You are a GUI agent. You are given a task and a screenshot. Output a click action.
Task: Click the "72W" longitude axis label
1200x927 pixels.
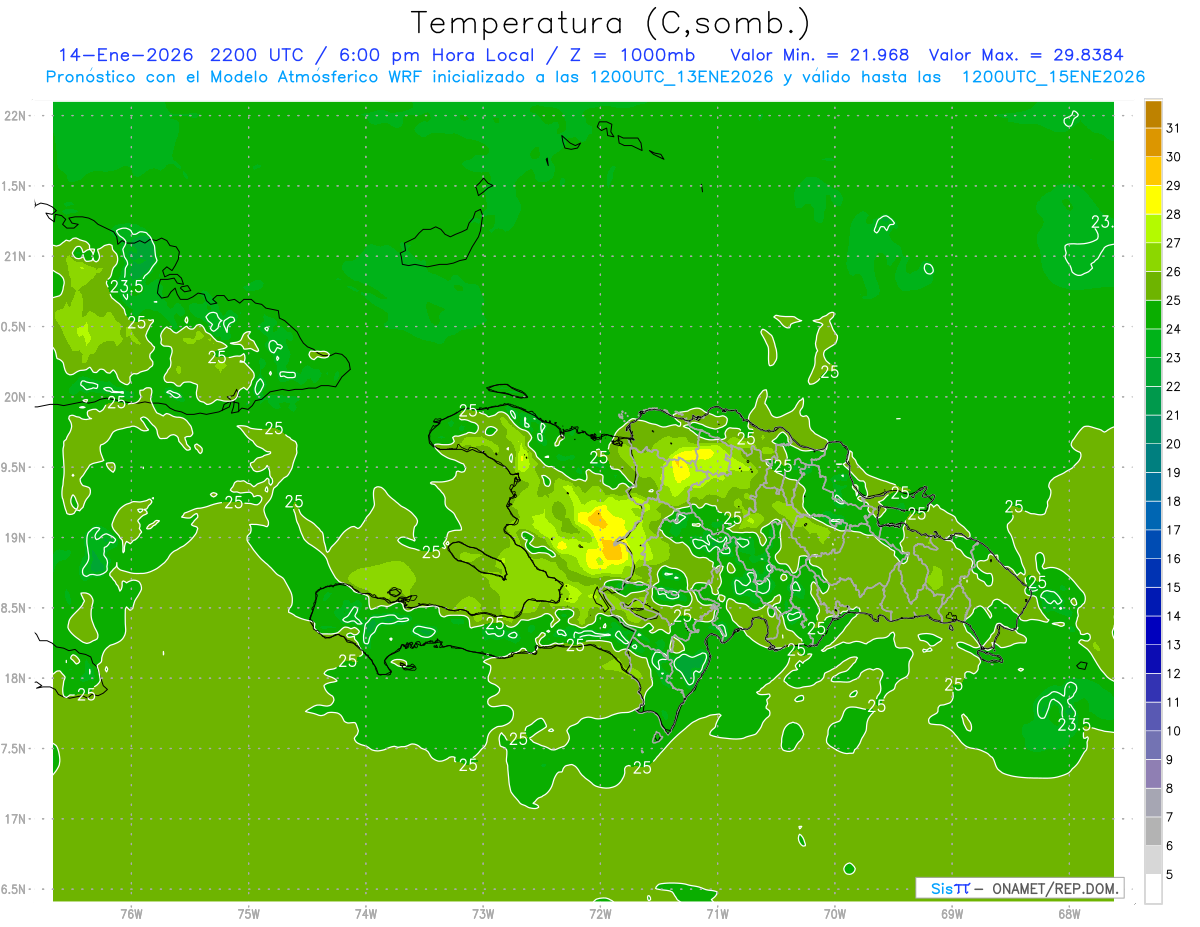pyautogui.click(x=600, y=913)
